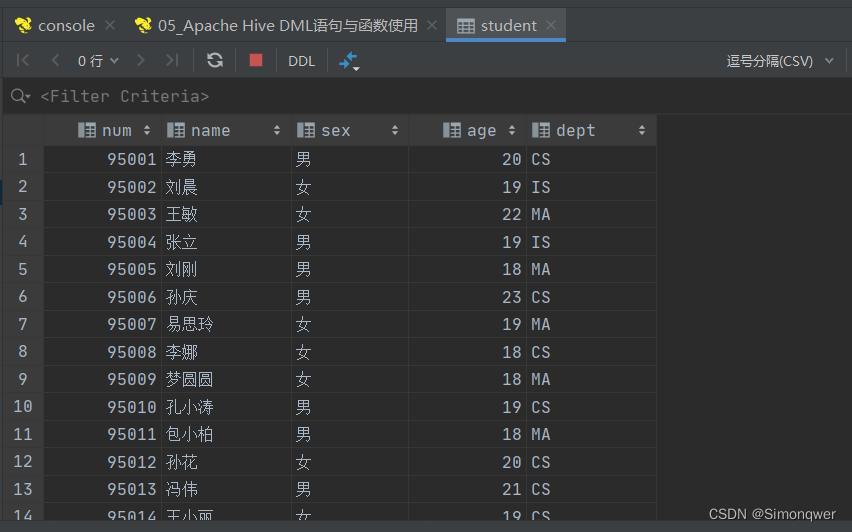Screen dimensions: 852x532
Task: Open the 逗号分隔(CSV) export format dropdown
Action: point(780,61)
